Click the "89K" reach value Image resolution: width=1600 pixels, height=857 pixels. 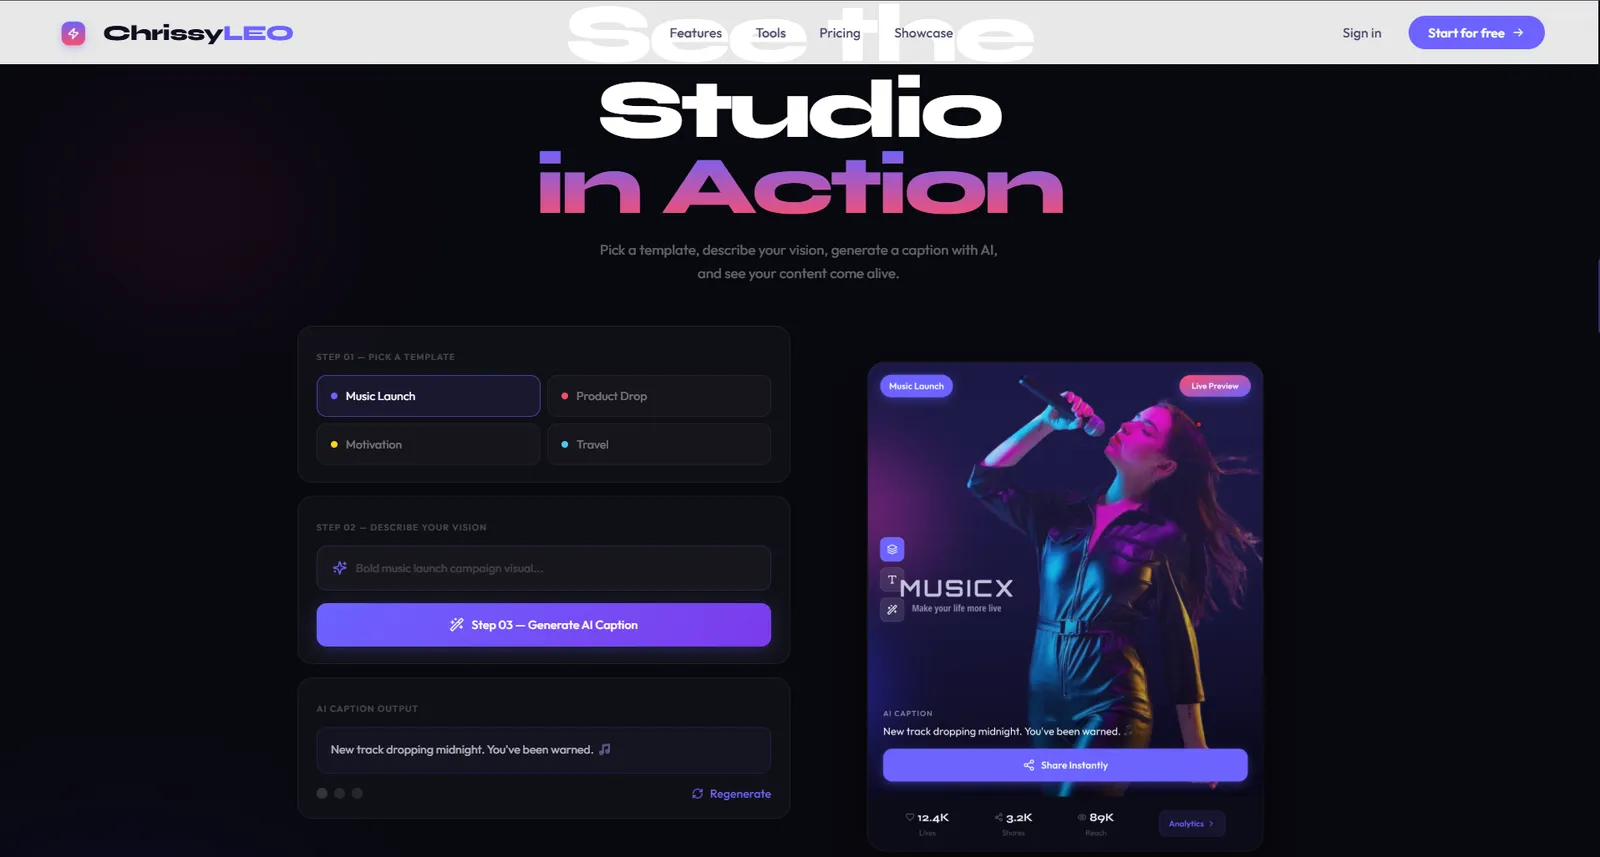click(x=1101, y=817)
